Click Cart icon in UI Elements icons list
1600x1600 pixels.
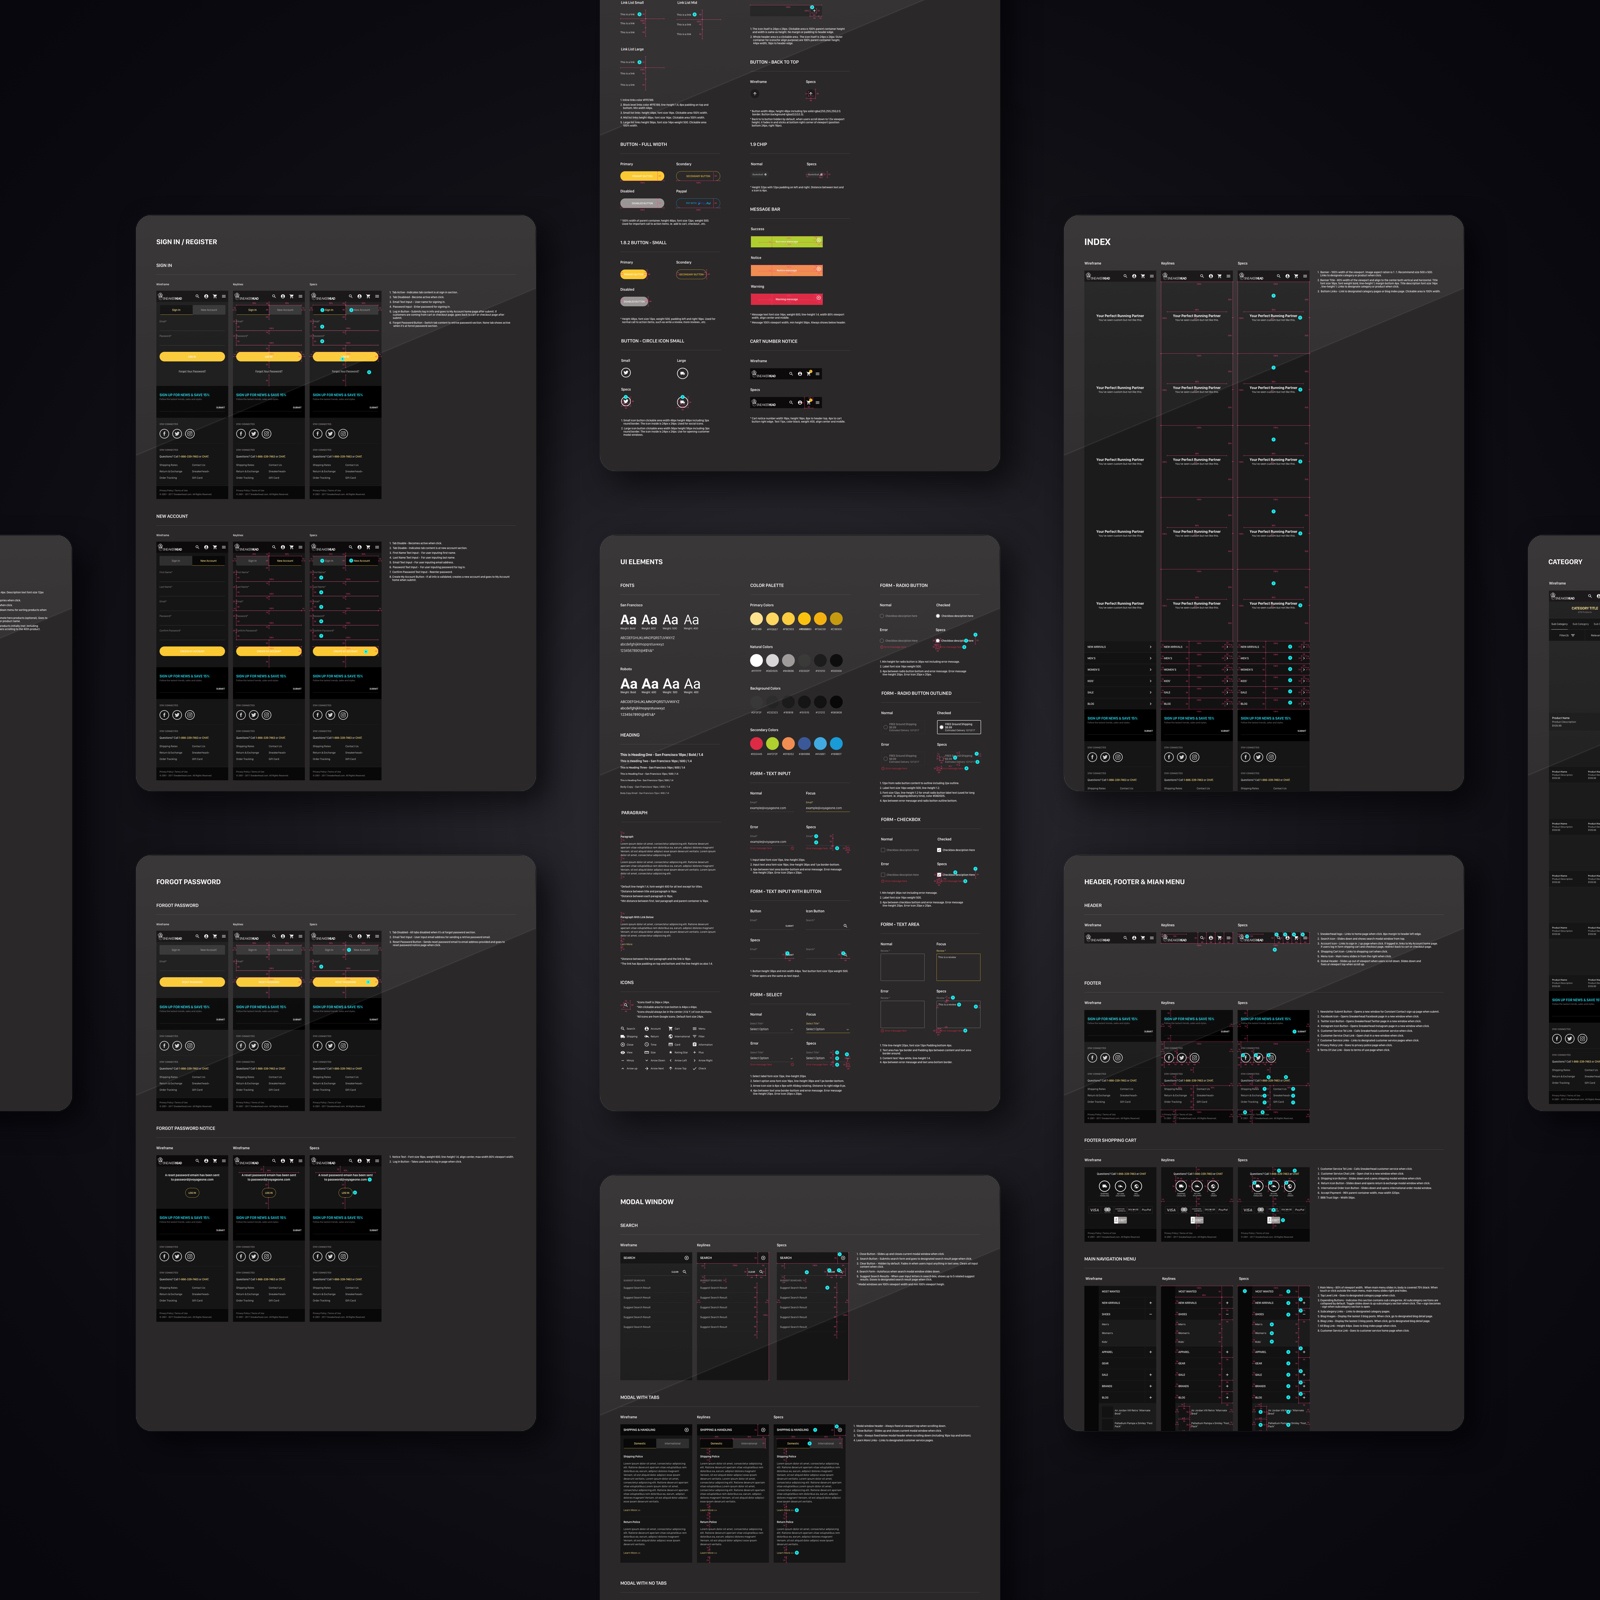[670, 1029]
